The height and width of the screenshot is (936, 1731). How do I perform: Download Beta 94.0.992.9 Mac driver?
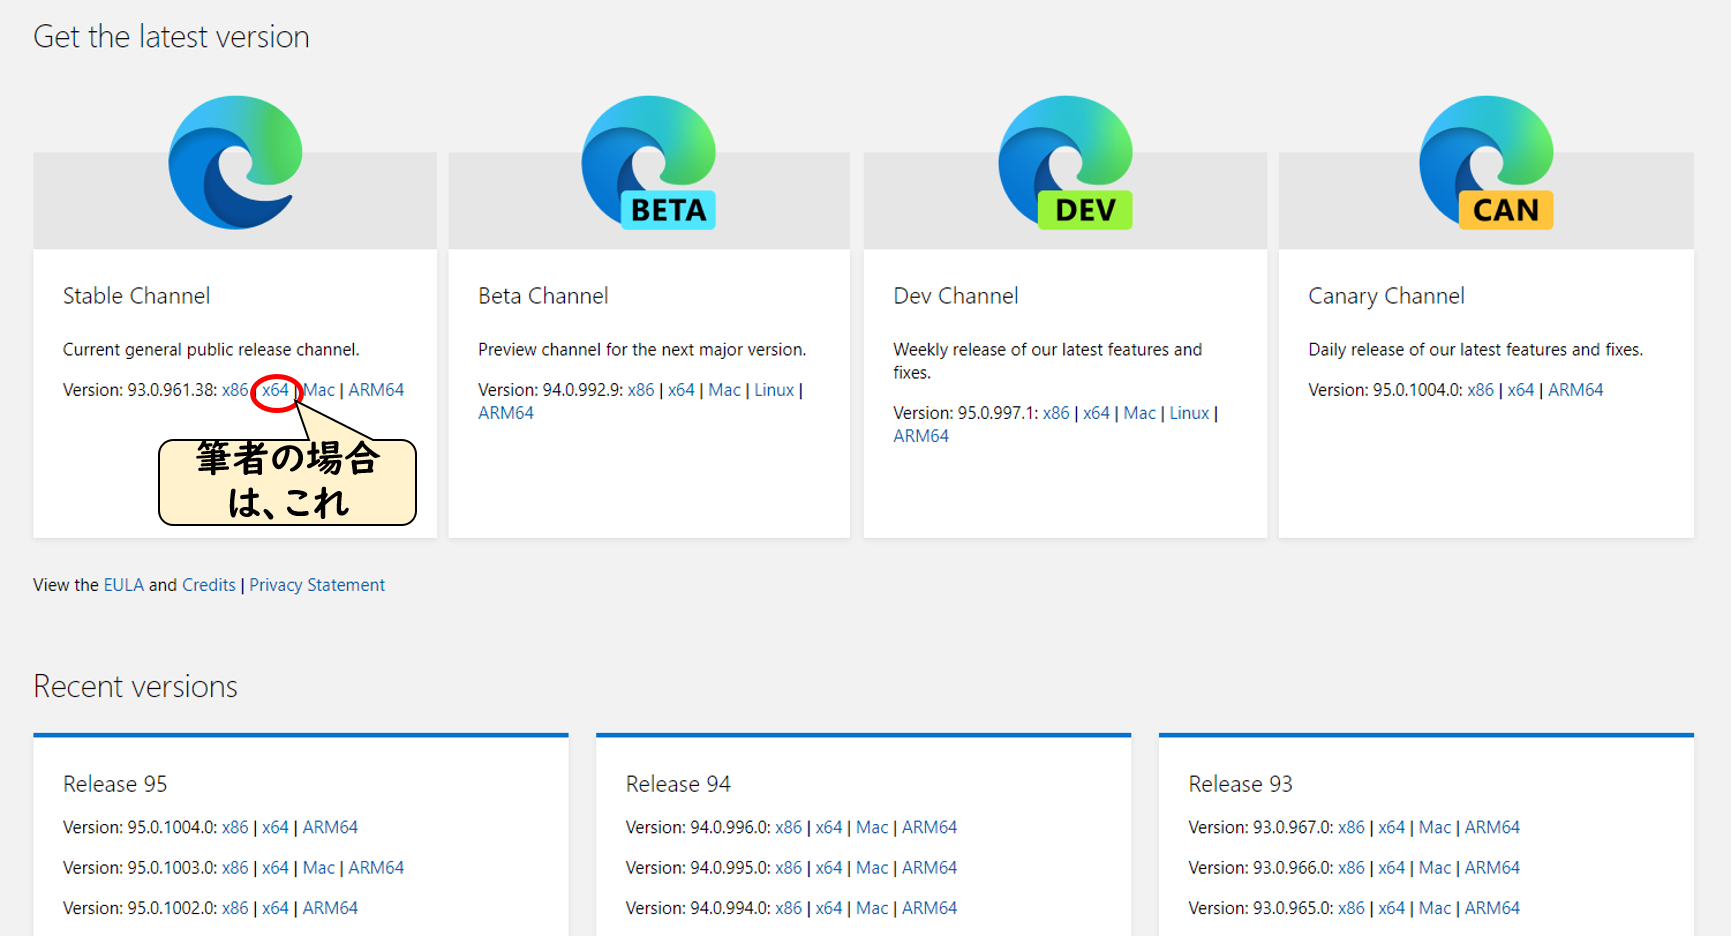pos(725,390)
